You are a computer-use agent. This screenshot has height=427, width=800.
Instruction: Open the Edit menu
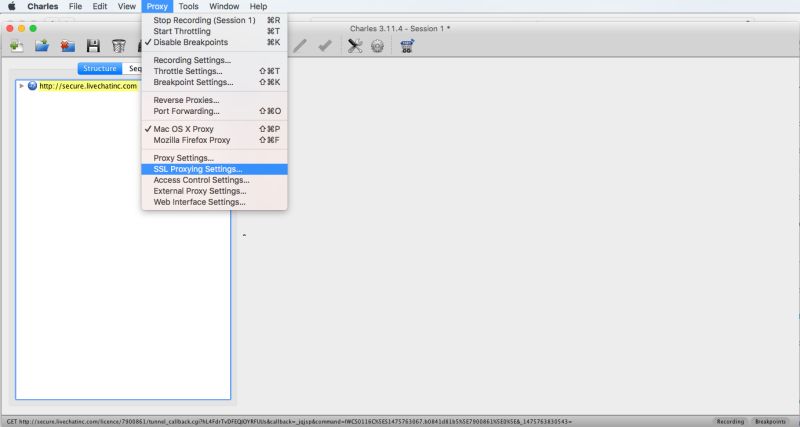pos(99,6)
